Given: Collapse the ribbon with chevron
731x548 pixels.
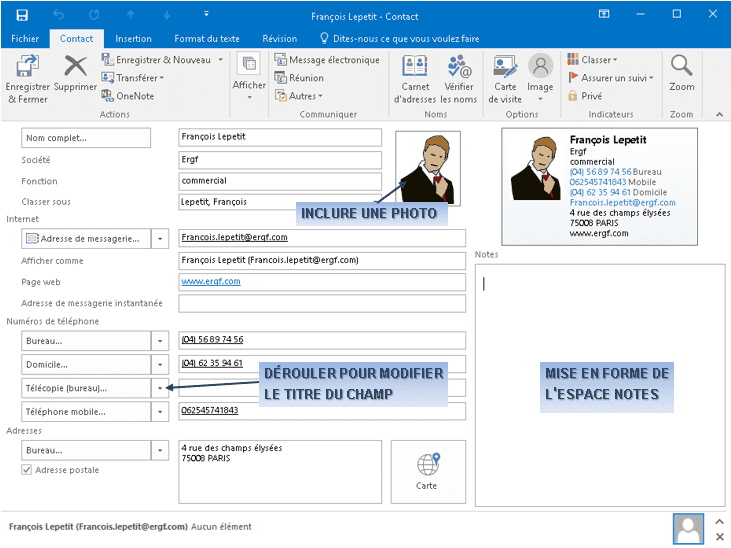Looking at the screenshot, I should [719, 114].
